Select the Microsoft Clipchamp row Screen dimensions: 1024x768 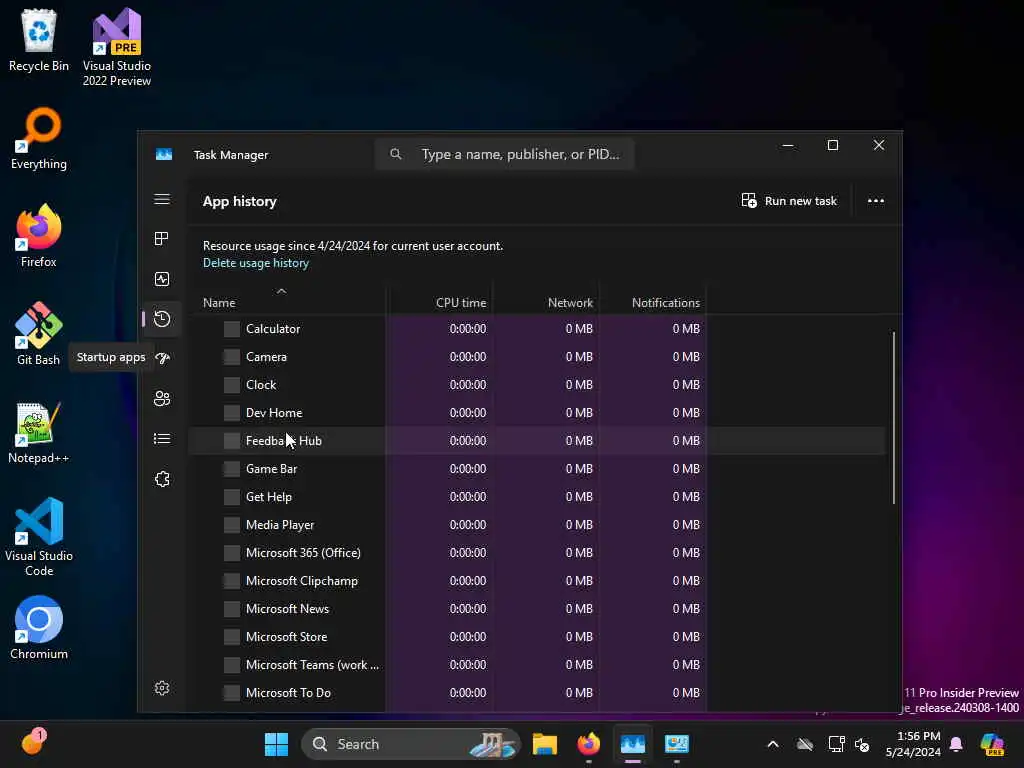coord(537,581)
